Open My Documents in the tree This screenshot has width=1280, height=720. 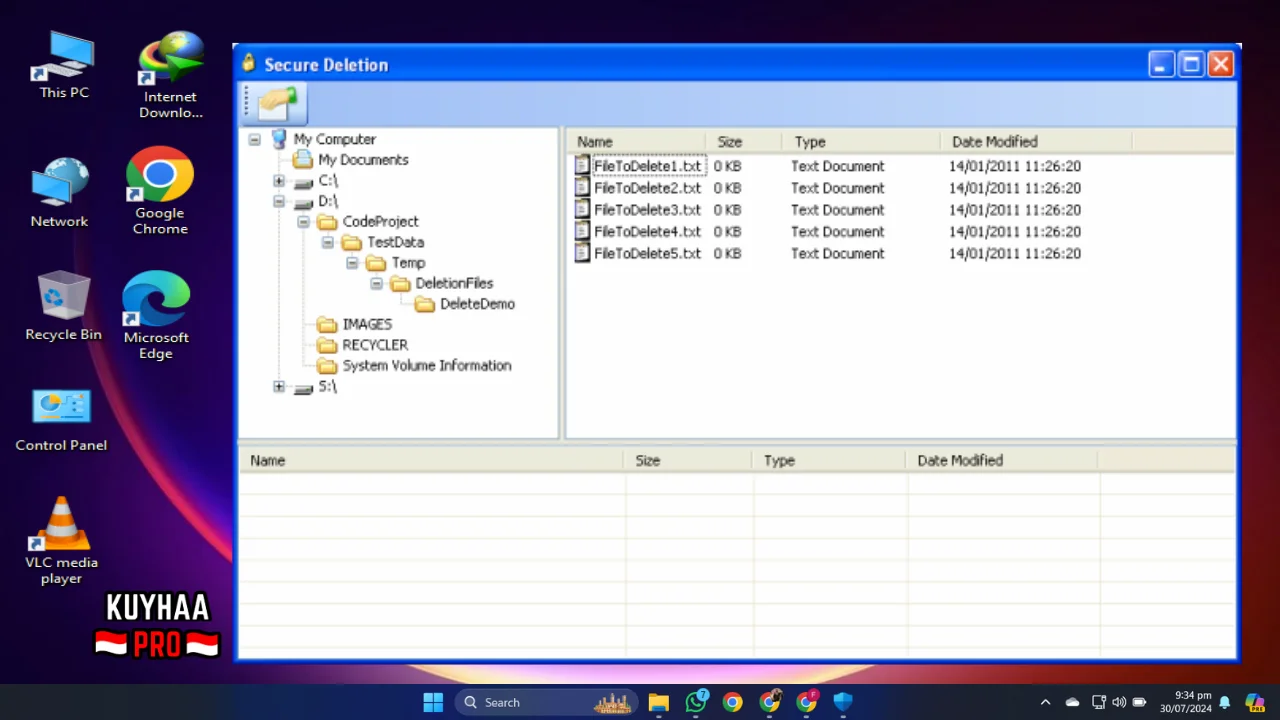click(363, 160)
